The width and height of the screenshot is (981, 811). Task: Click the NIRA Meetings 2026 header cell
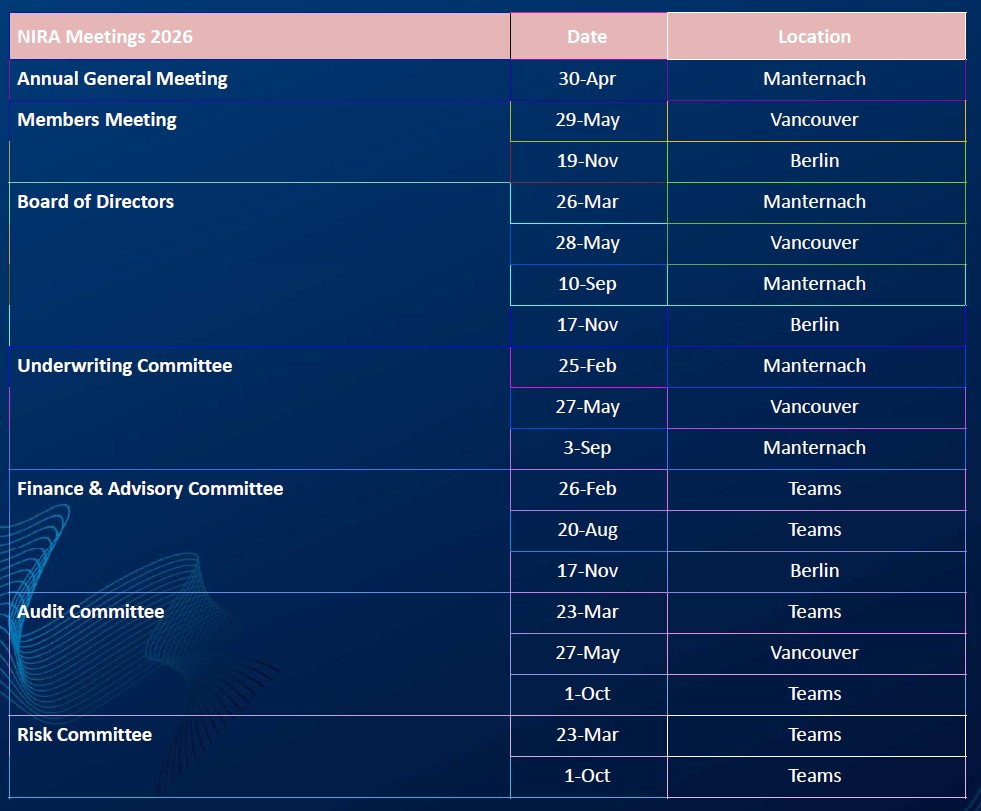(x=105, y=37)
